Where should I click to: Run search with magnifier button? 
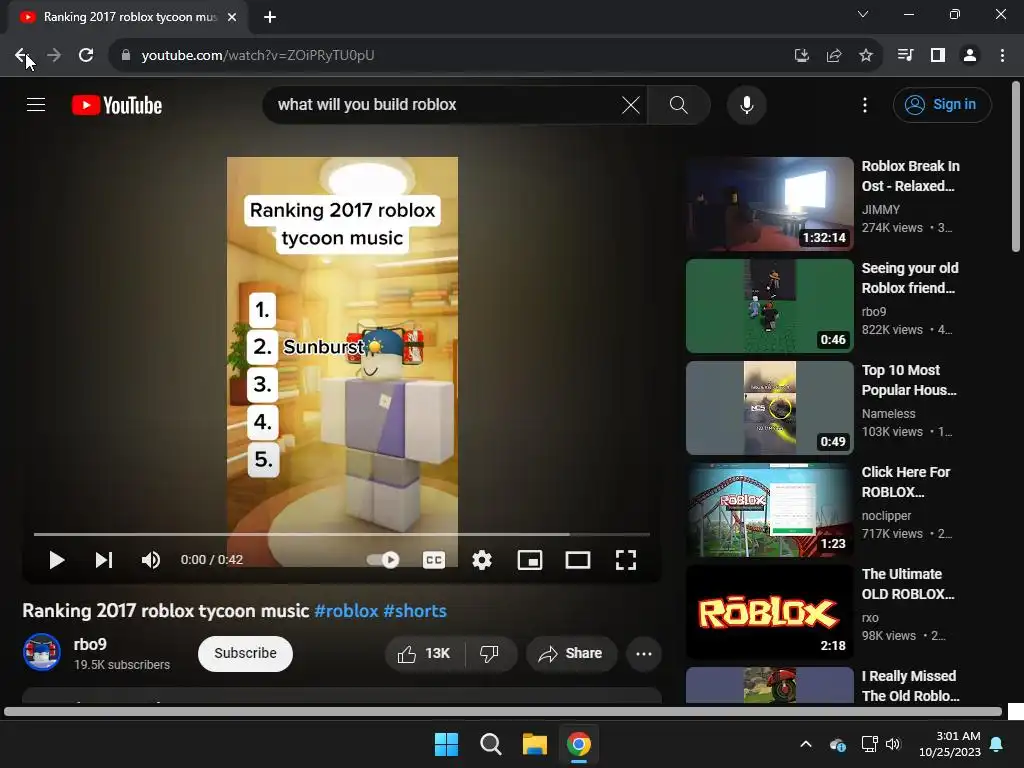pyautogui.click(x=679, y=104)
